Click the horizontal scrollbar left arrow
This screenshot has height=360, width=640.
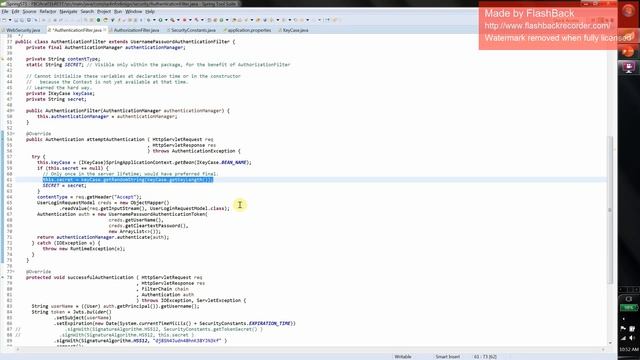tap(18, 349)
